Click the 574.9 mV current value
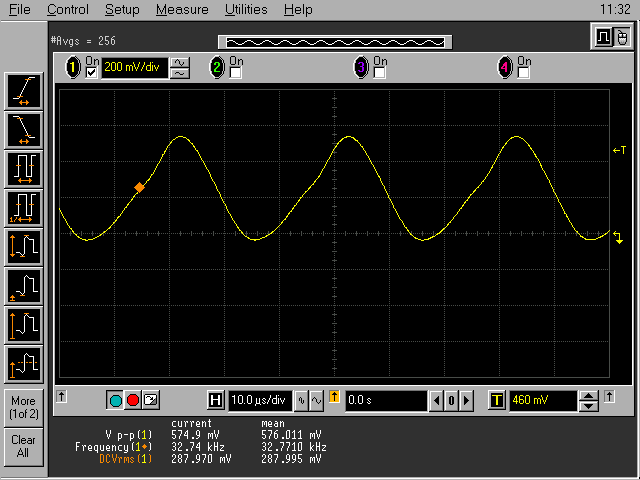Image resolution: width=640 pixels, height=480 pixels. [195, 435]
